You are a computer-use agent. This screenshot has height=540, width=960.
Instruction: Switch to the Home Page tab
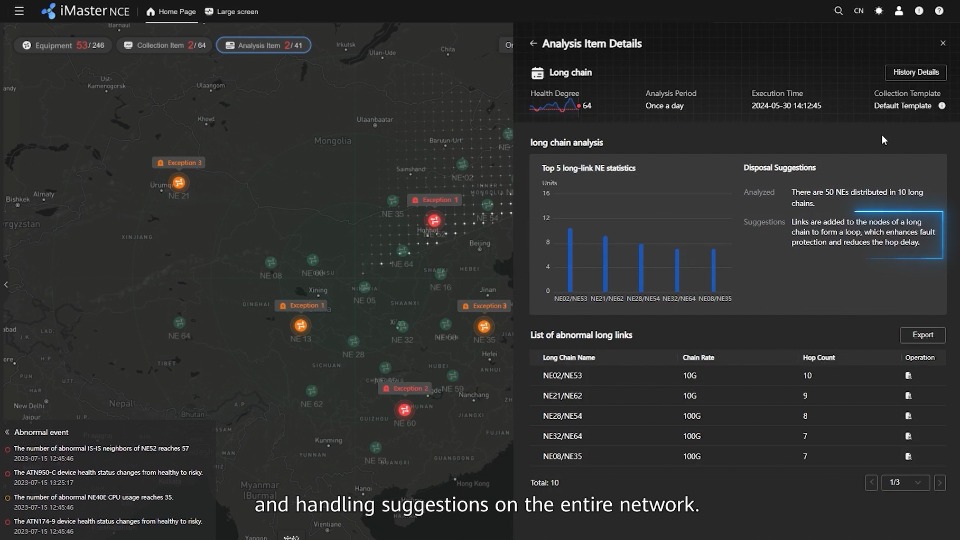click(x=171, y=11)
